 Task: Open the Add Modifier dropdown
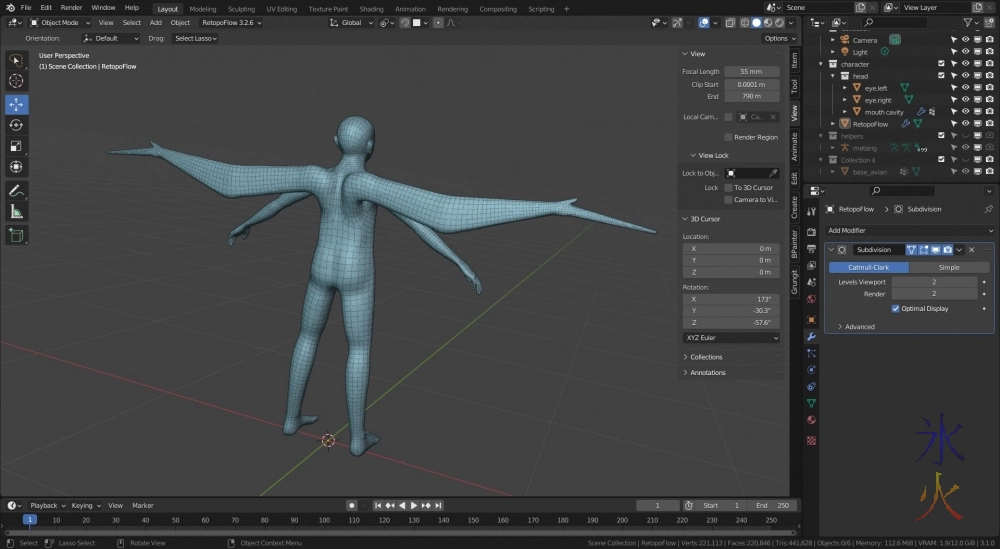[908, 230]
